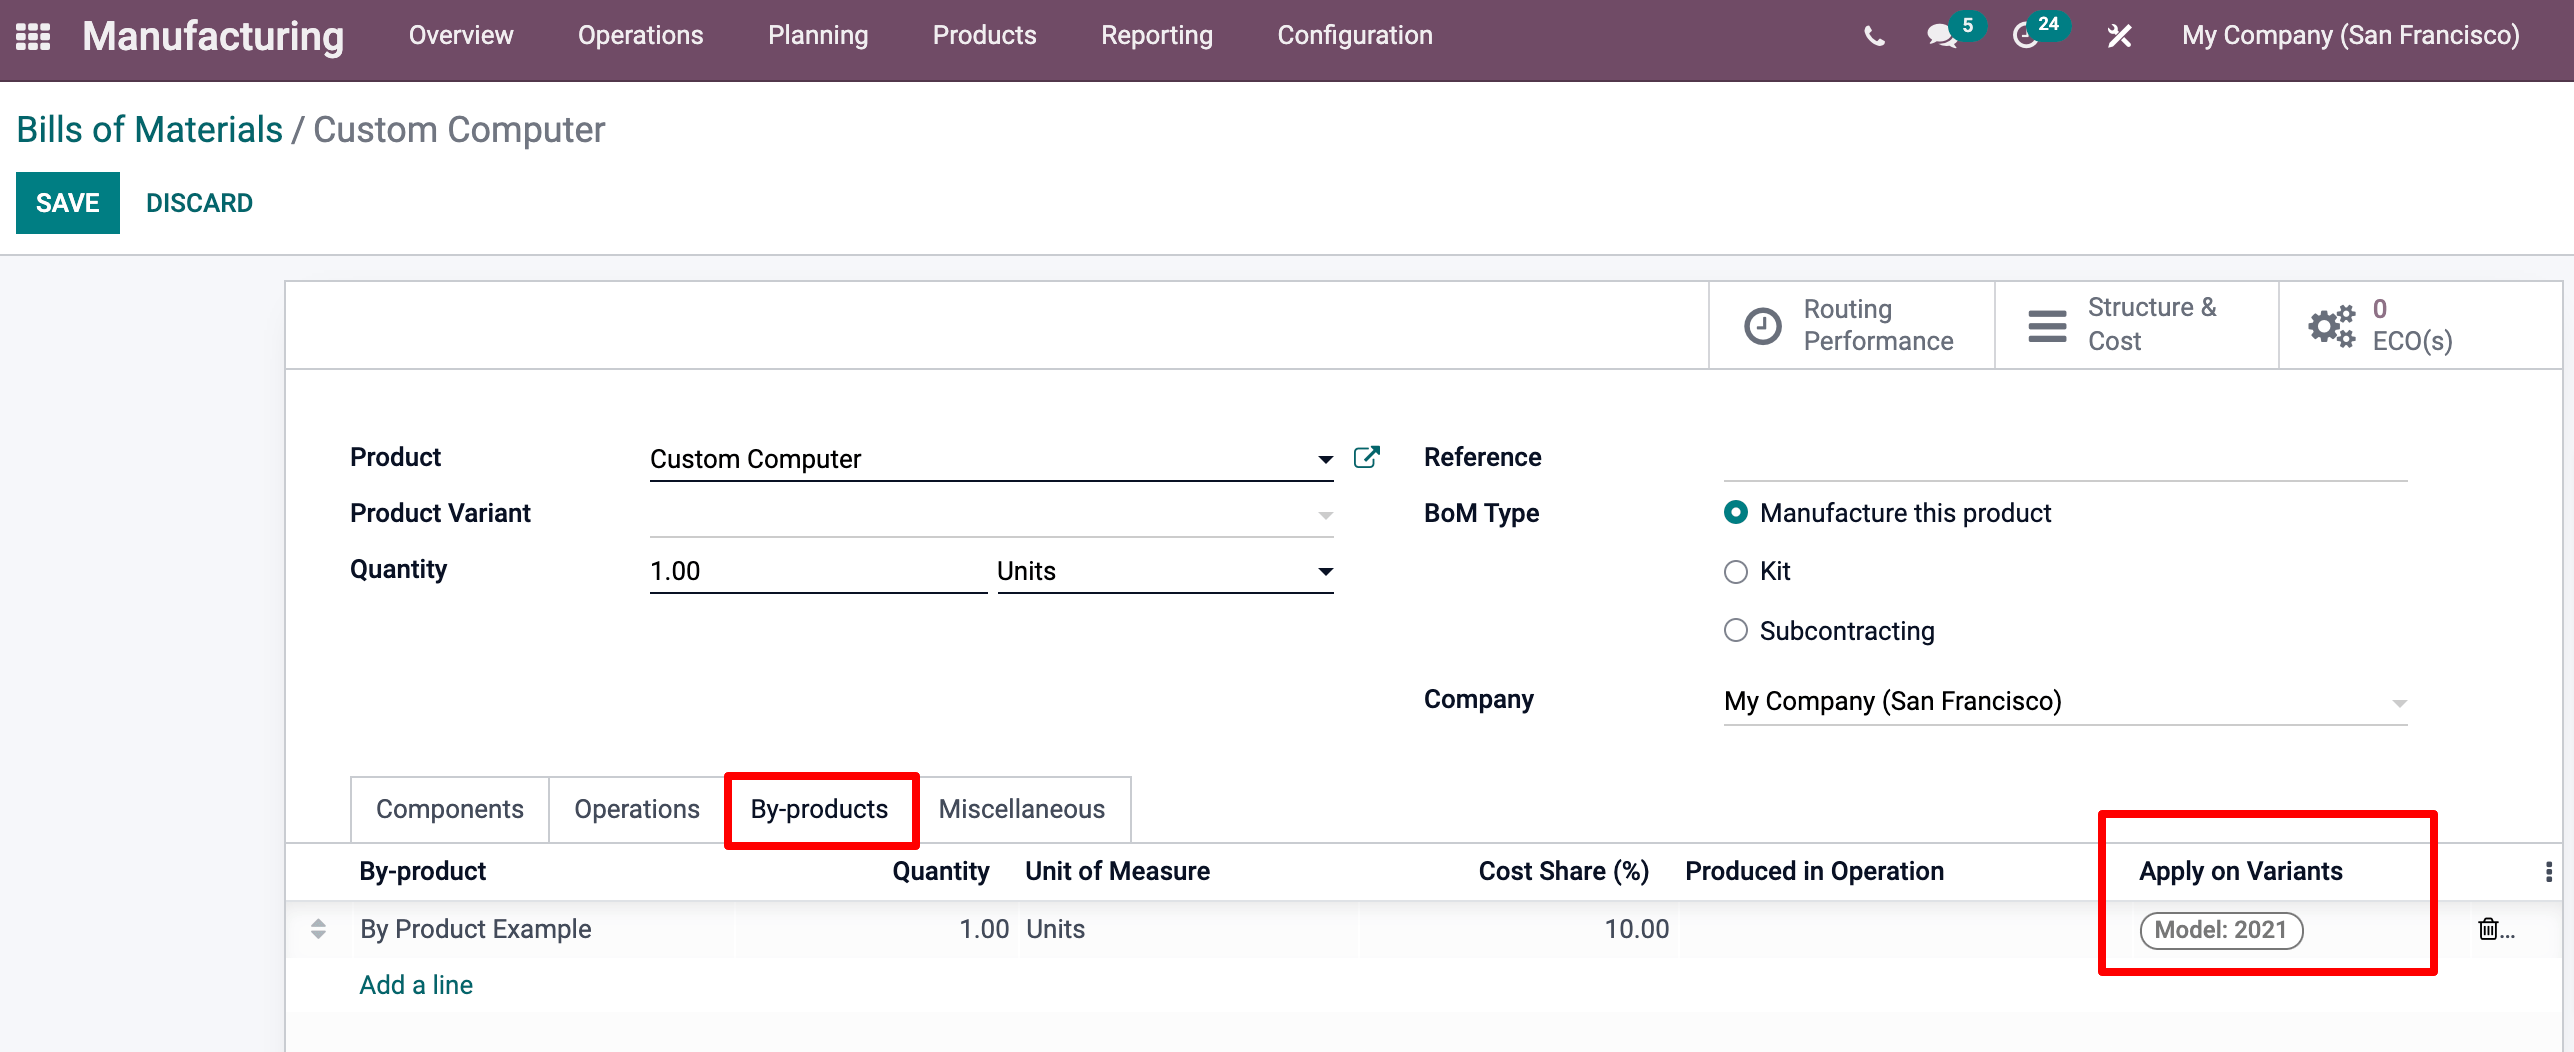Switch to the By-products tab
The height and width of the screenshot is (1052, 2574).
[x=819, y=809]
